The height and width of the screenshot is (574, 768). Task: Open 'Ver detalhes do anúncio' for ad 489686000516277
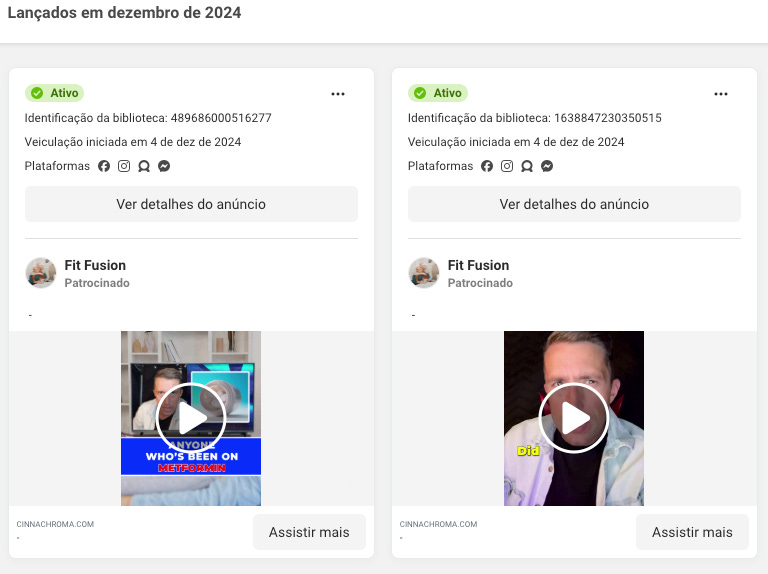coord(191,204)
